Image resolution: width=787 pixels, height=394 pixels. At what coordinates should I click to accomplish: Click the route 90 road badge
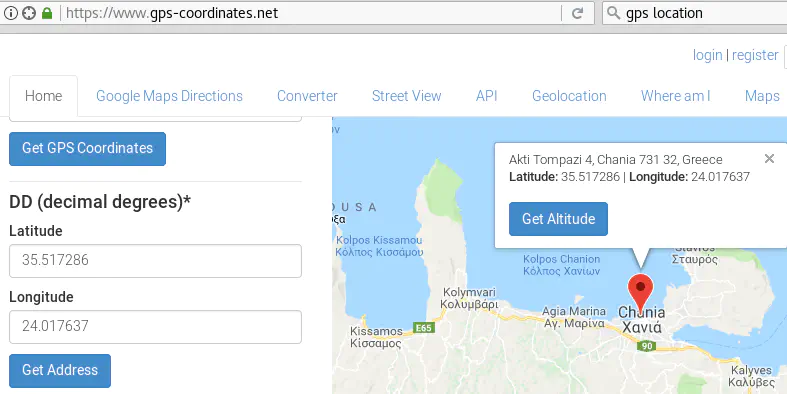647,346
